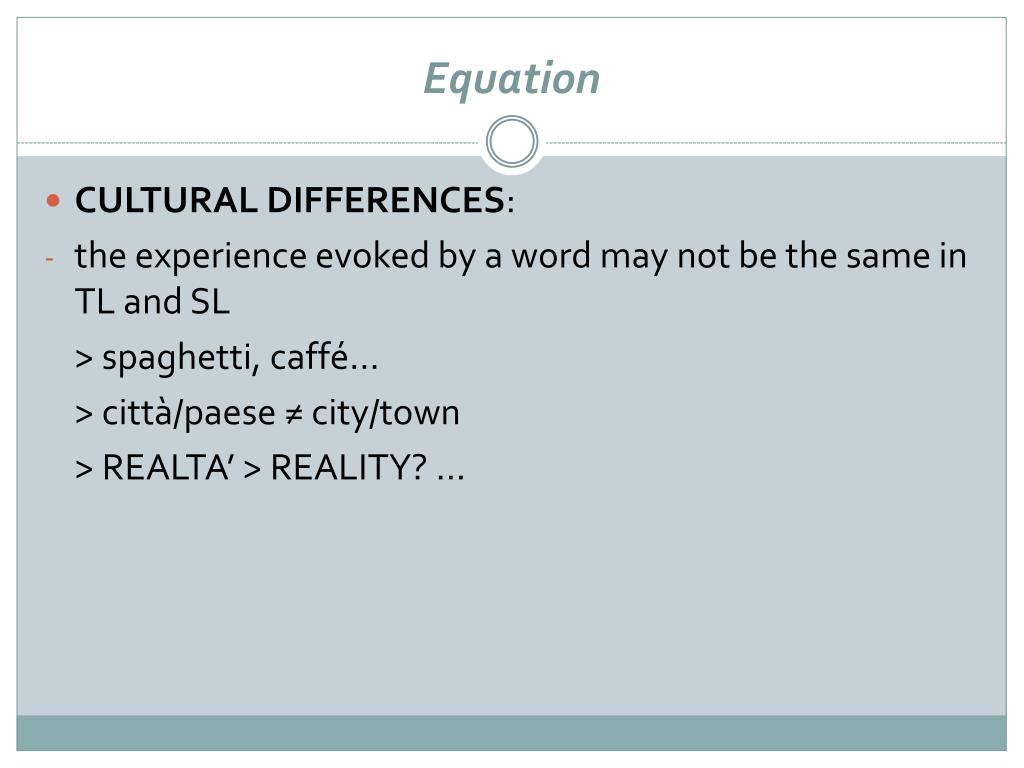Image resolution: width=1024 pixels, height=768 pixels.
Task: Click the arrow before 'città/paese'
Action: tap(84, 414)
